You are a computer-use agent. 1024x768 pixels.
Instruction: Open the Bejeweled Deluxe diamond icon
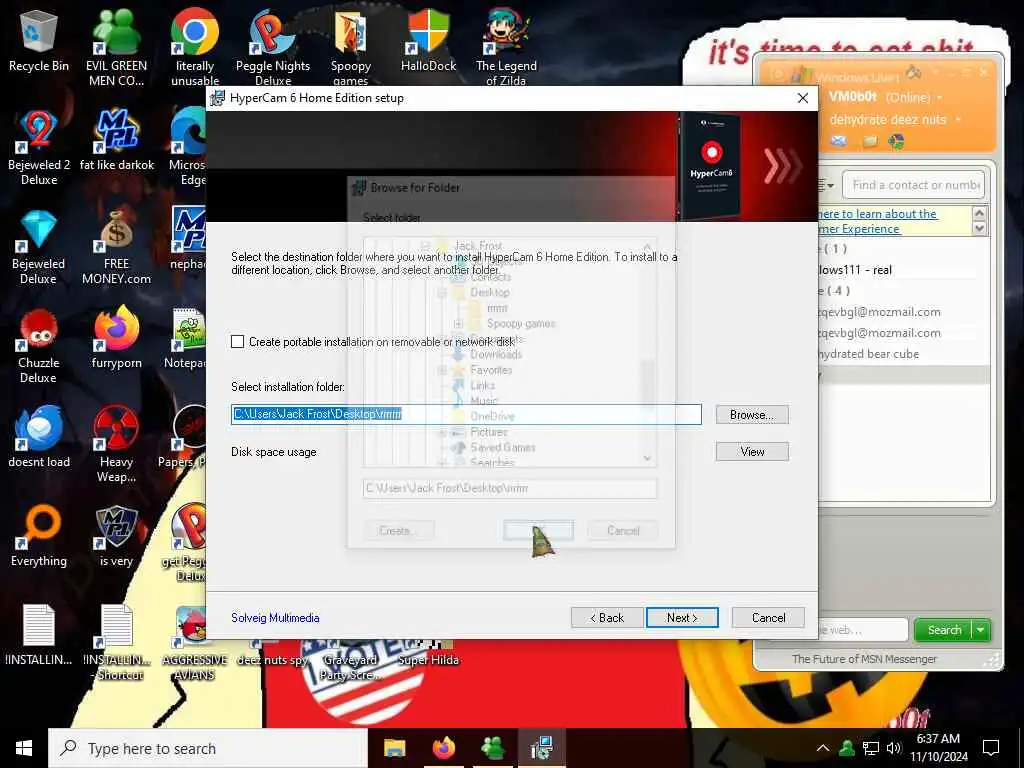click(39, 247)
